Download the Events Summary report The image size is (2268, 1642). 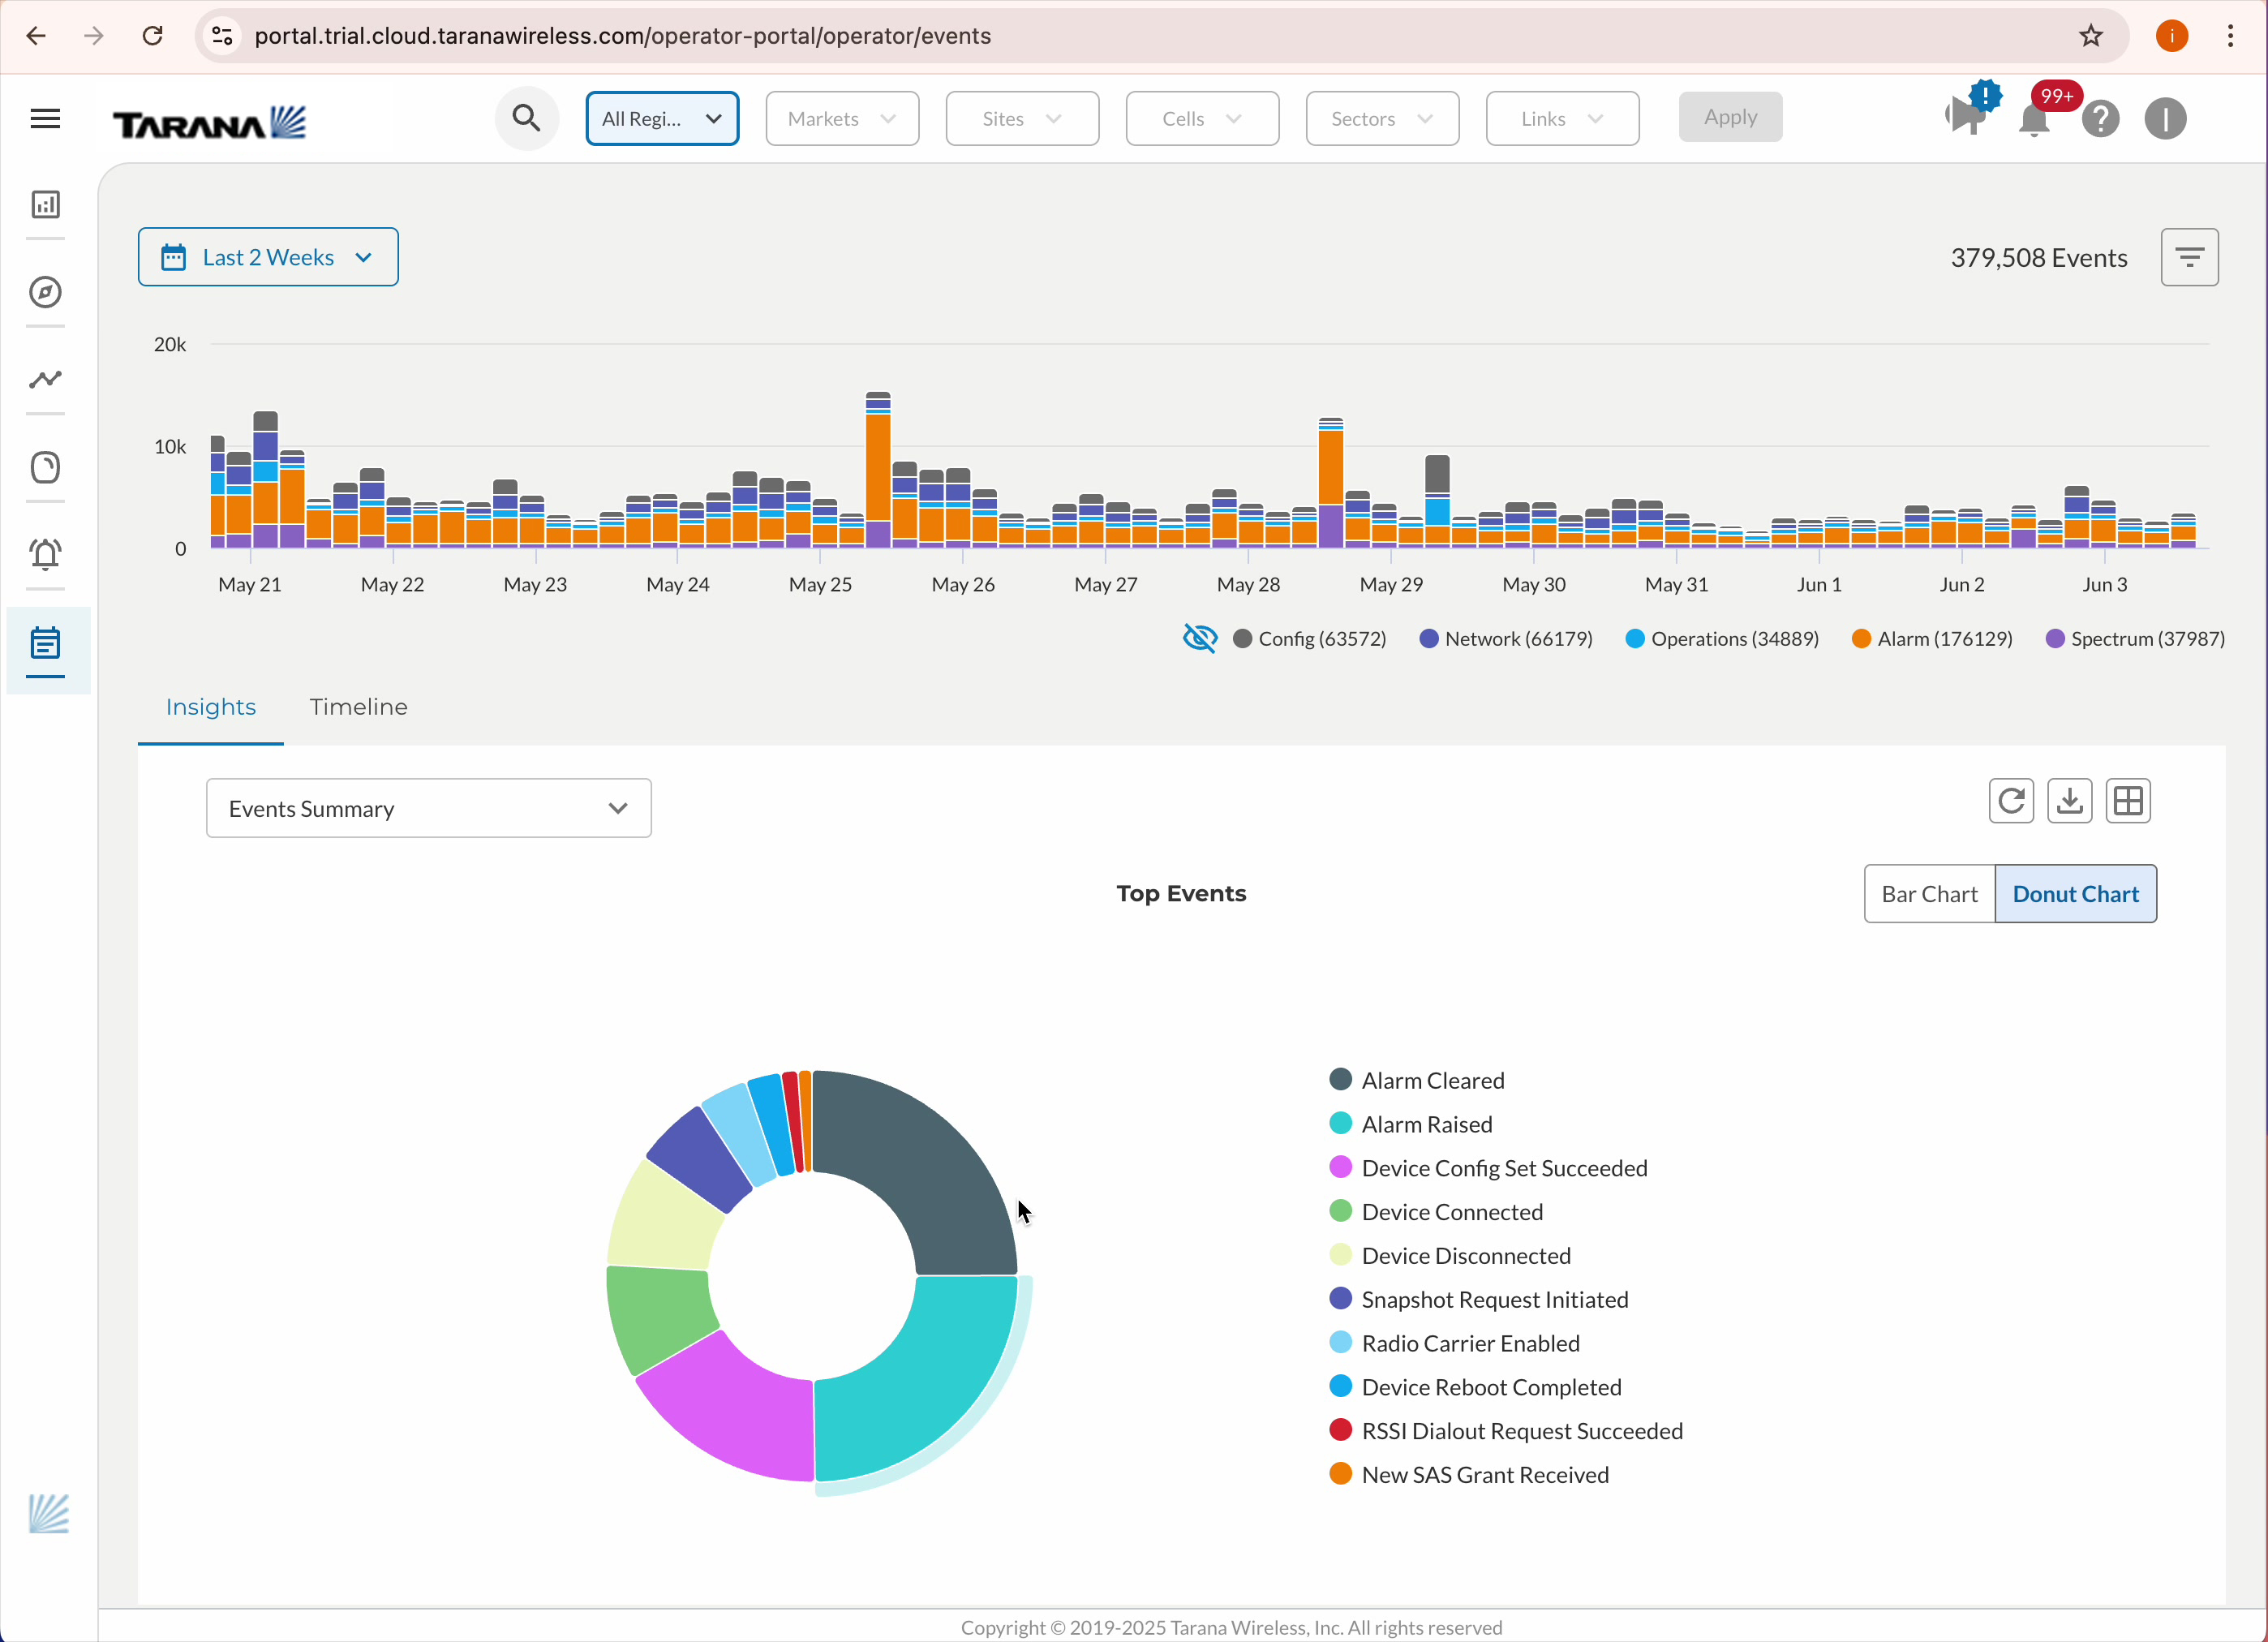pyautogui.click(x=2070, y=801)
